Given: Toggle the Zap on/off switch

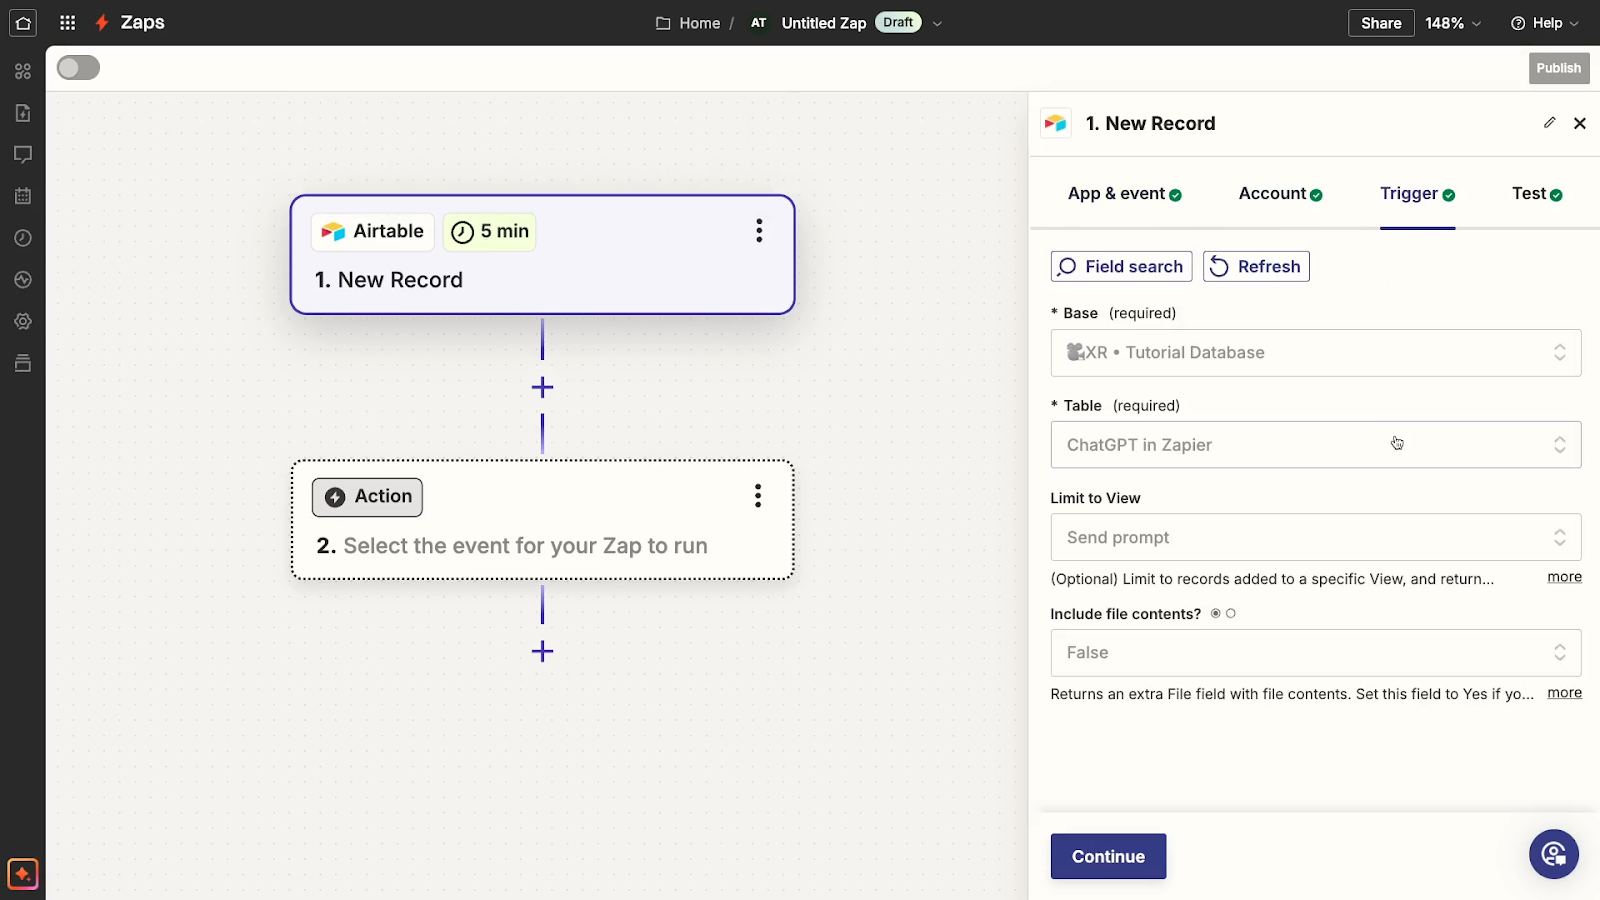Looking at the screenshot, I should click(x=78, y=68).
